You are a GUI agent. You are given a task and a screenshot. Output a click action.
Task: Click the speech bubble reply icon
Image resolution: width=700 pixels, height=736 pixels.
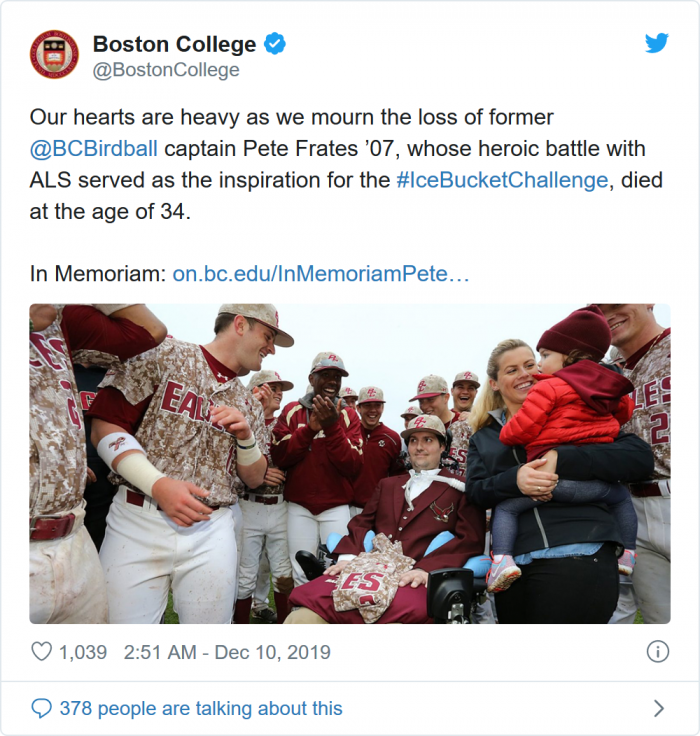click(x=41, y=709)
